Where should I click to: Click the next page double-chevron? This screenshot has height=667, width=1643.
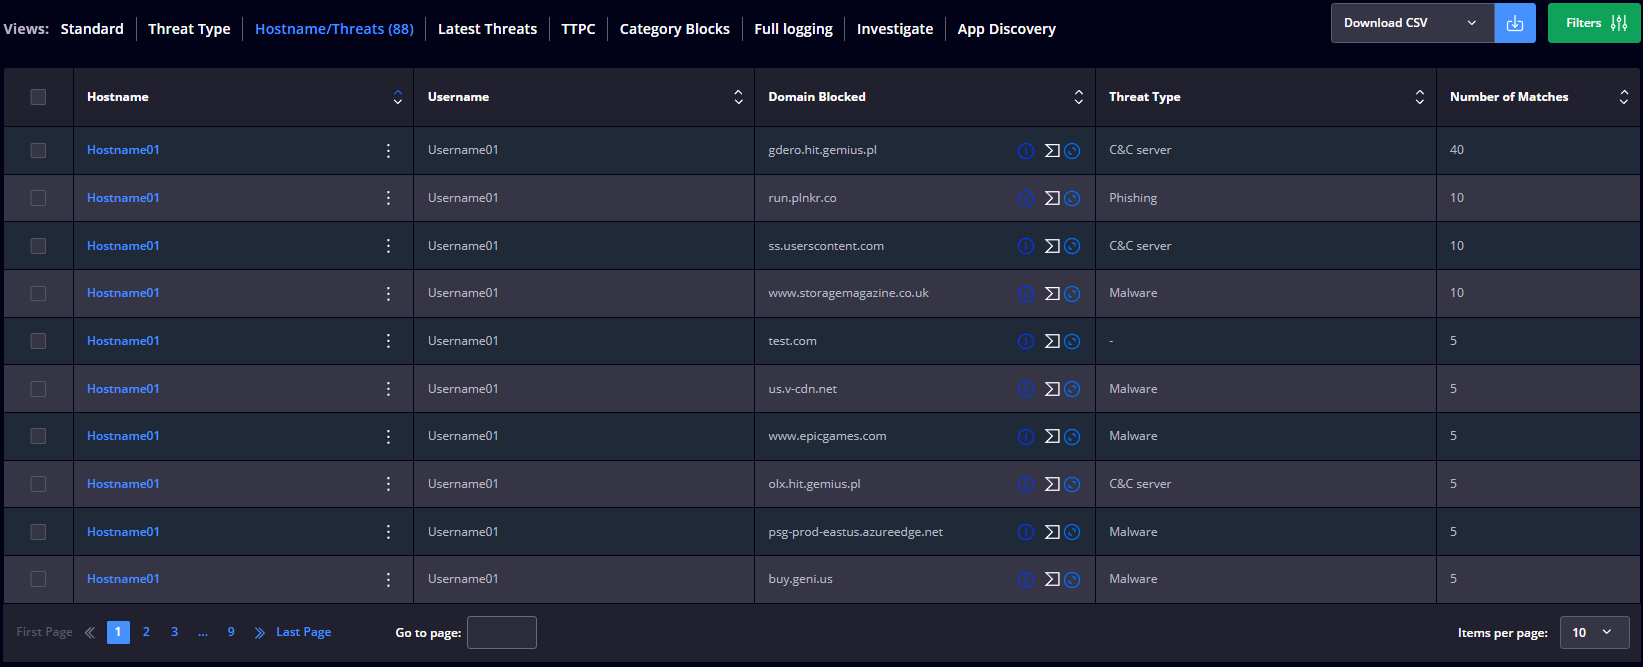click(260, 632)
